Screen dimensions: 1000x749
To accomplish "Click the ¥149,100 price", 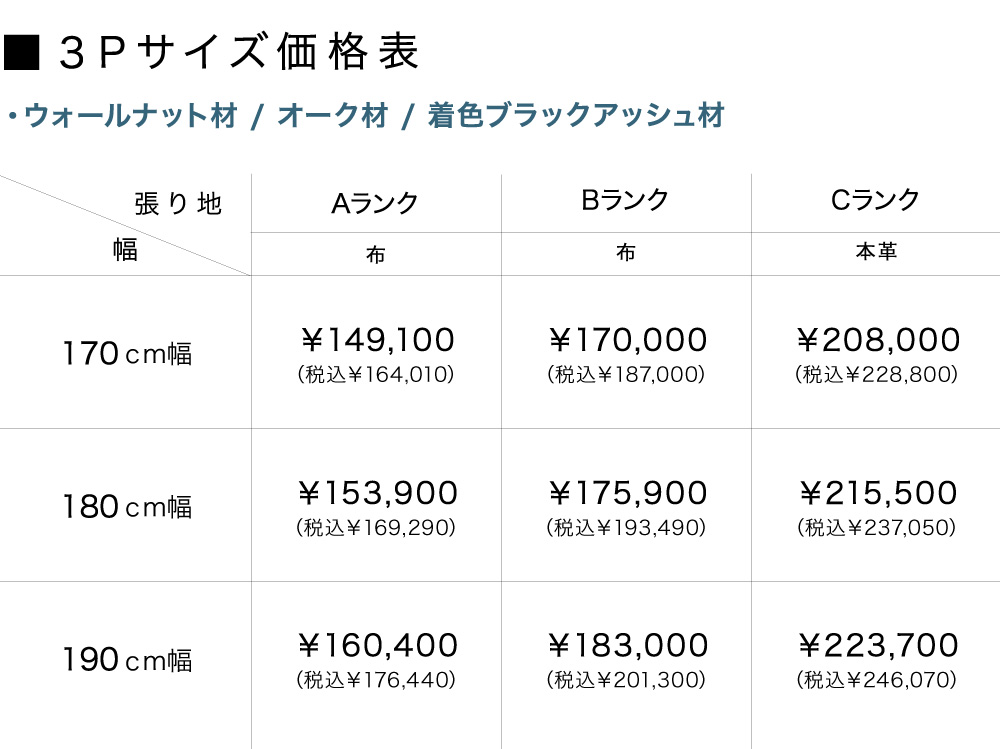I will tap(377, 340).
